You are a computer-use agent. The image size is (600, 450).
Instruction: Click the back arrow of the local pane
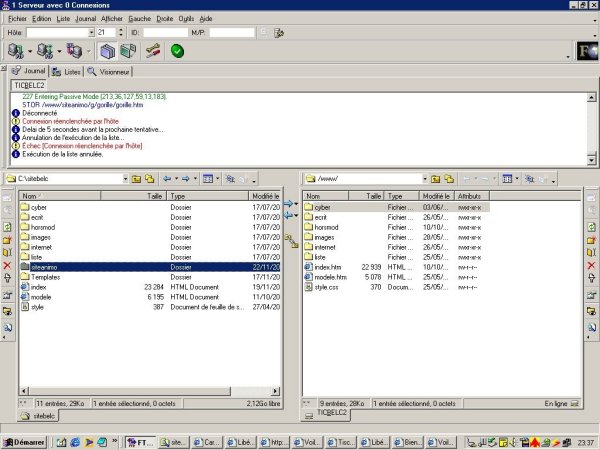pyautogui.click(x=167, y=179)
